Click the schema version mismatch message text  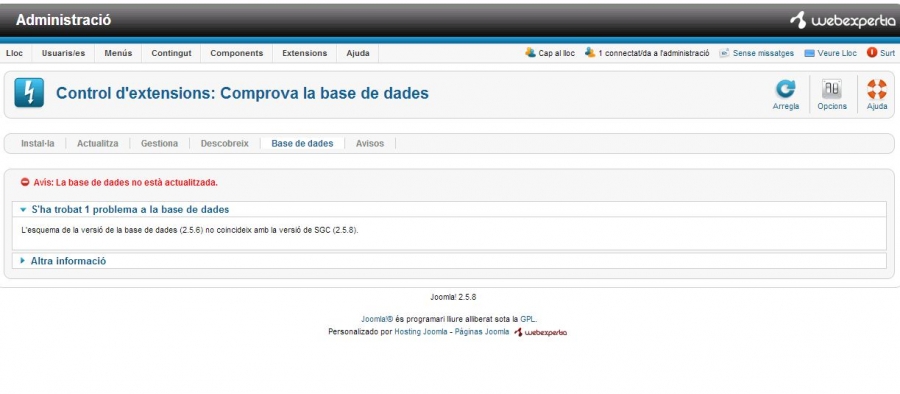190,230
